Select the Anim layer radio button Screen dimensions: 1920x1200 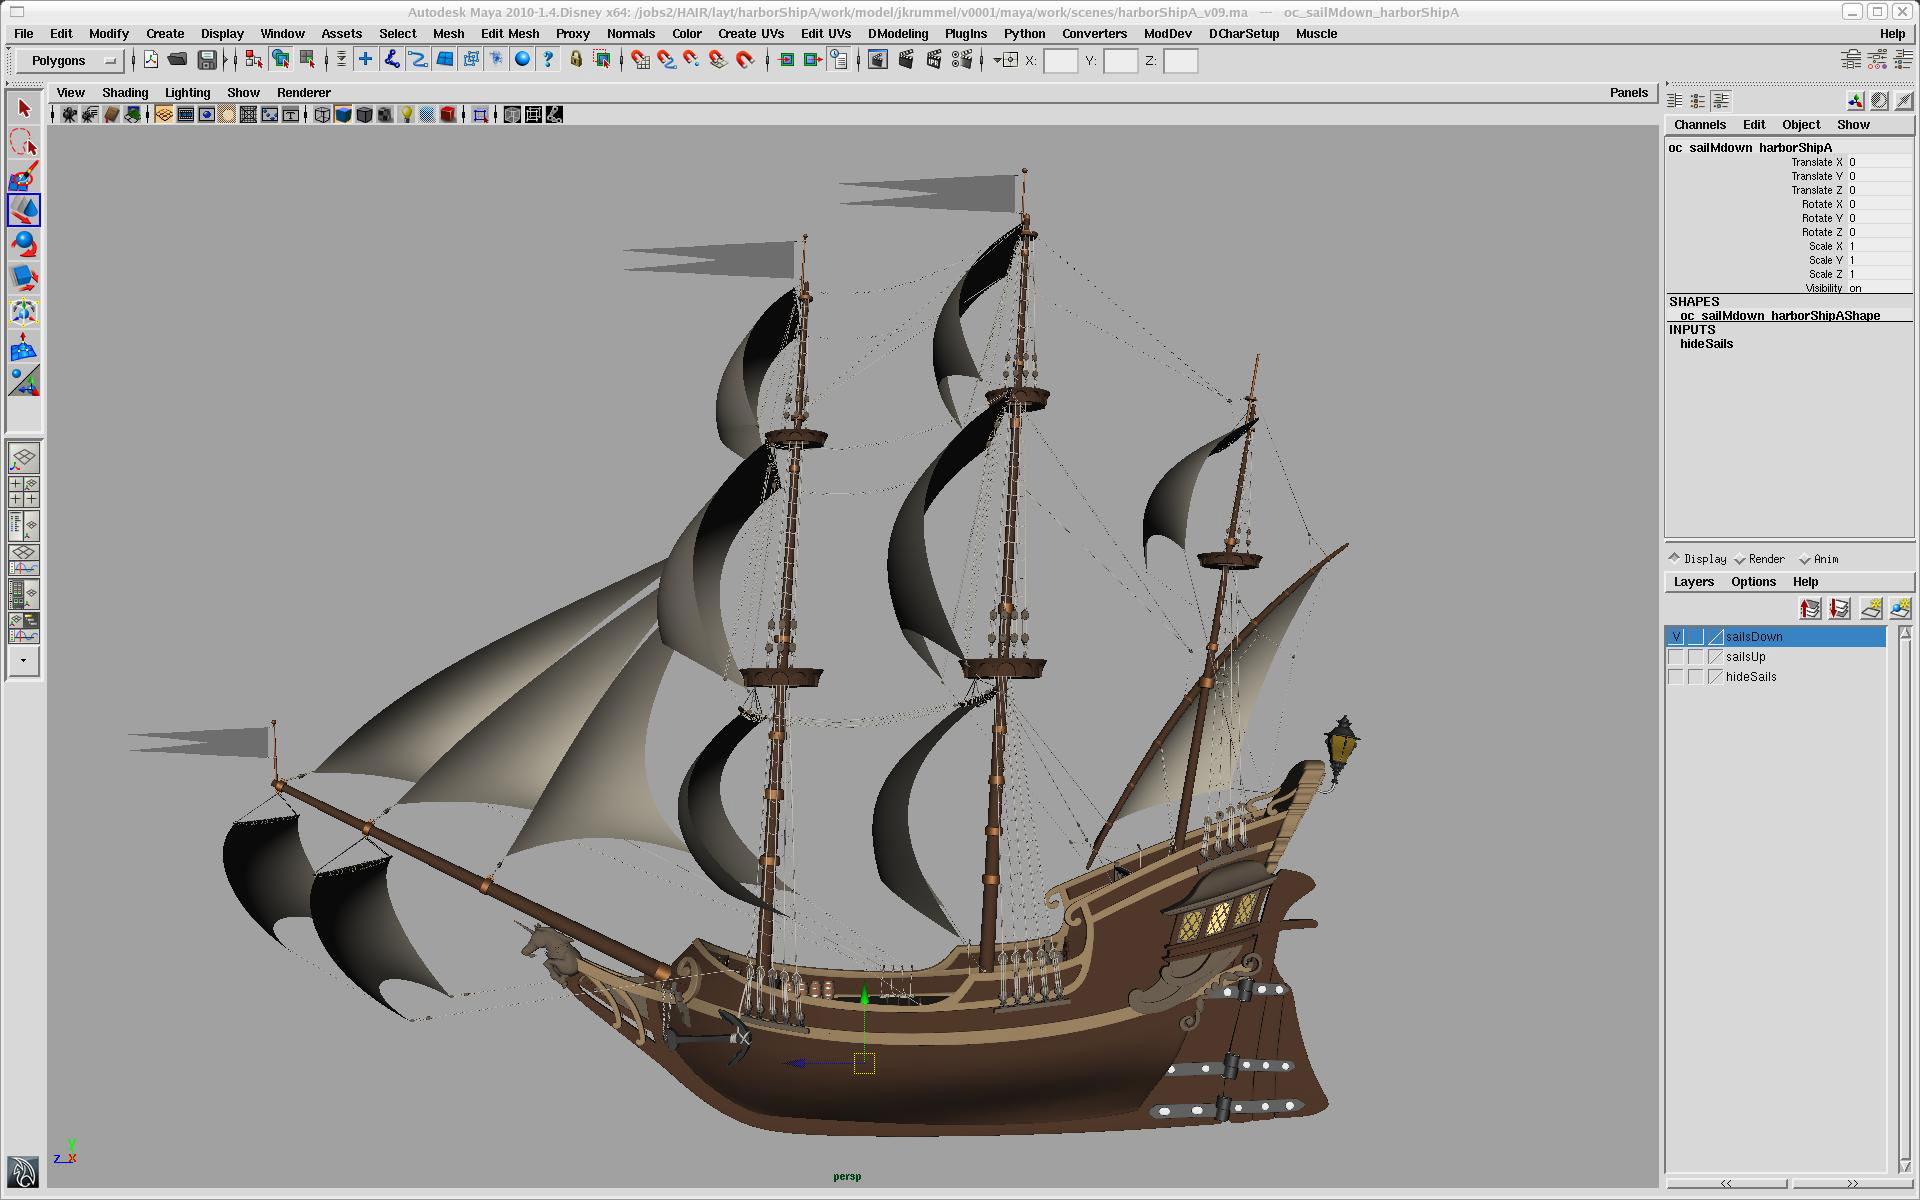[x=1805, y=559]
